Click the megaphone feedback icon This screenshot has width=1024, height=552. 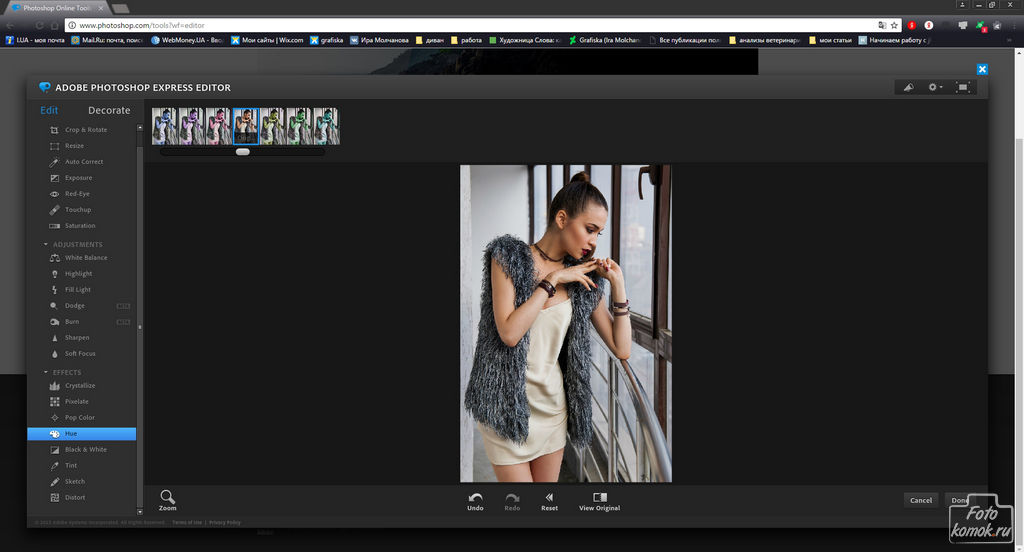pyautogui.click(x=908, y=87)
